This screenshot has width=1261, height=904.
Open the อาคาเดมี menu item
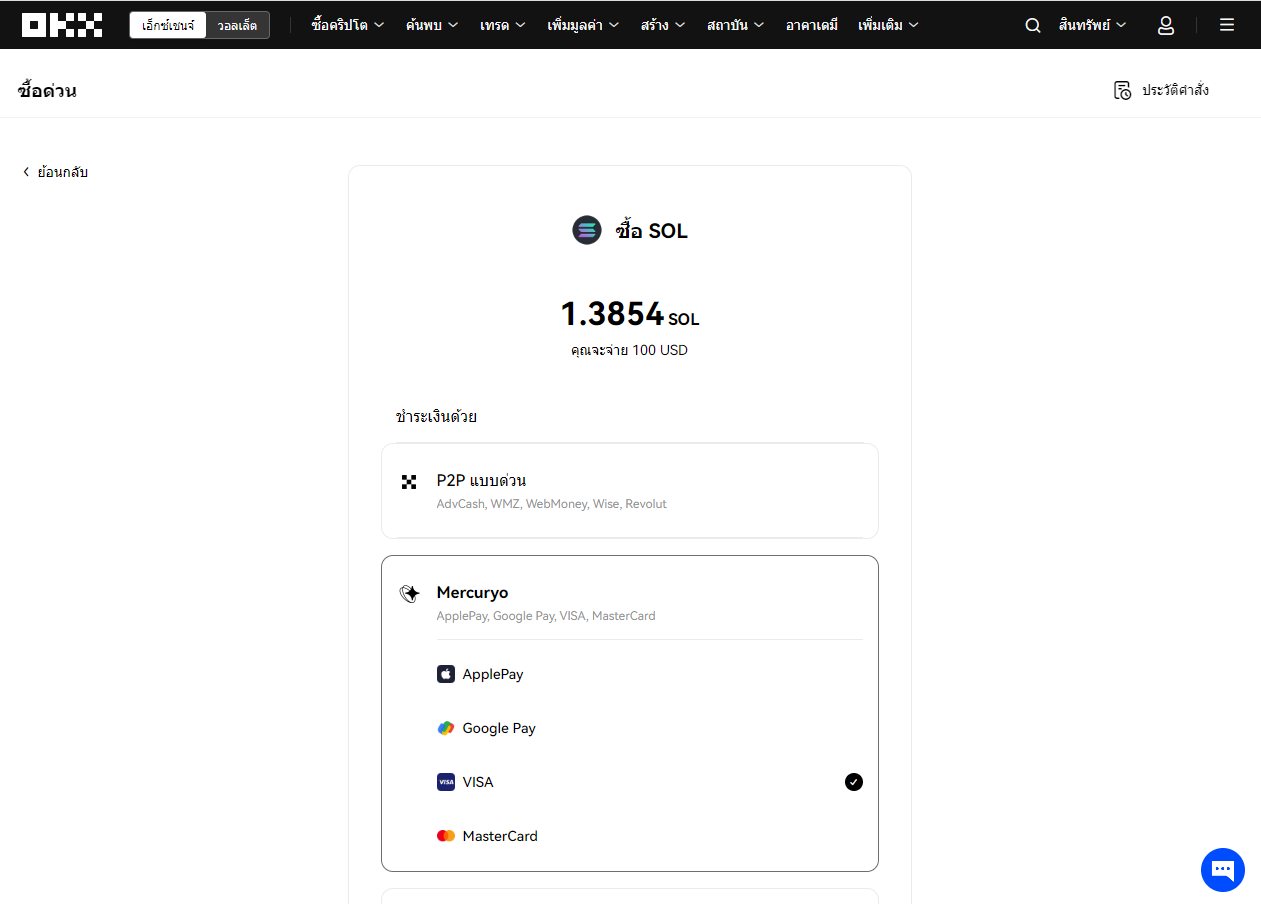pos(811,25)
